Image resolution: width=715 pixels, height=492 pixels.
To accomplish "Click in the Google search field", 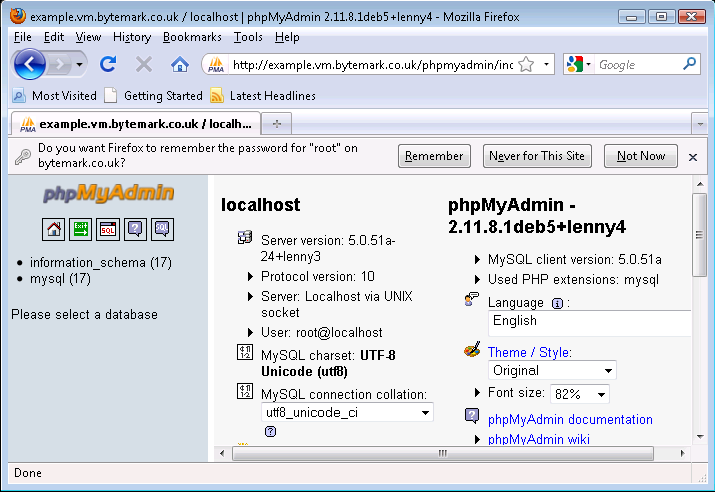I will tap(638, 65).
